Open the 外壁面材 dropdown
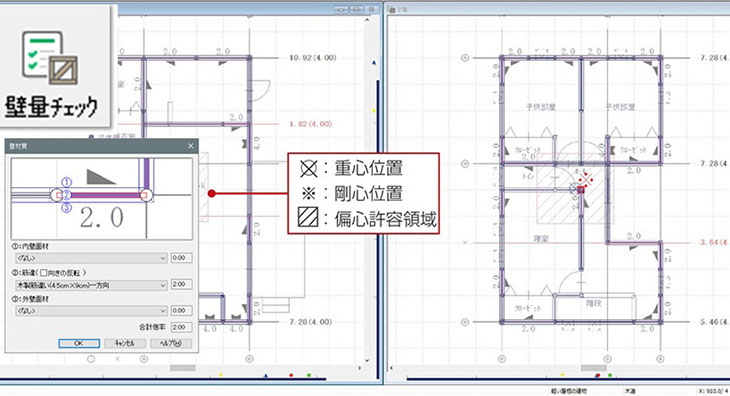730x396 pixels. 91,310
